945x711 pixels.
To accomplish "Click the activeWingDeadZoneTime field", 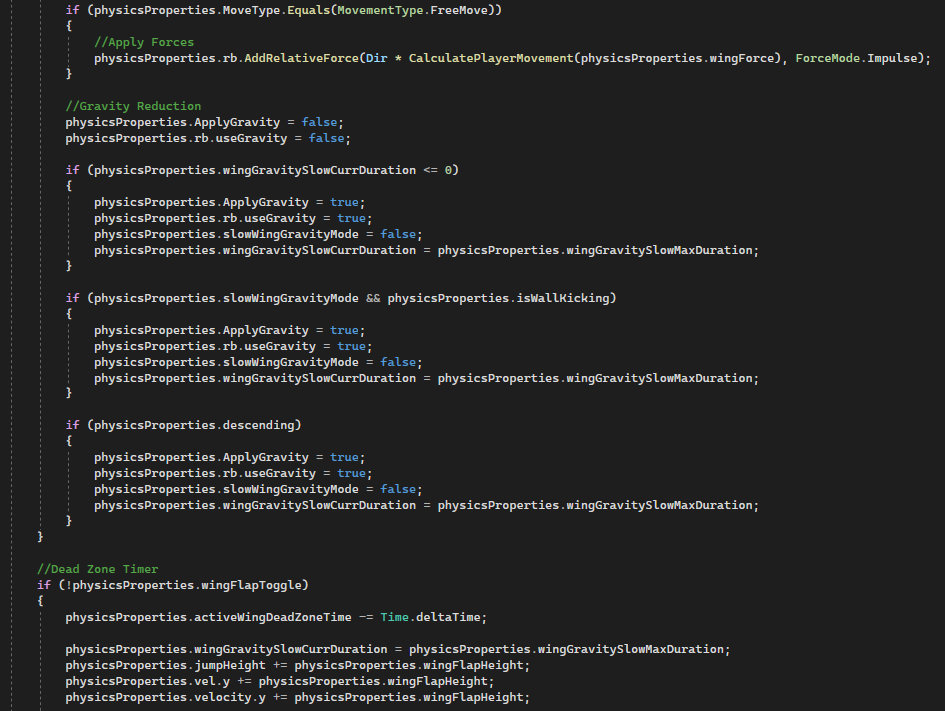I will (x=272, y=617).
